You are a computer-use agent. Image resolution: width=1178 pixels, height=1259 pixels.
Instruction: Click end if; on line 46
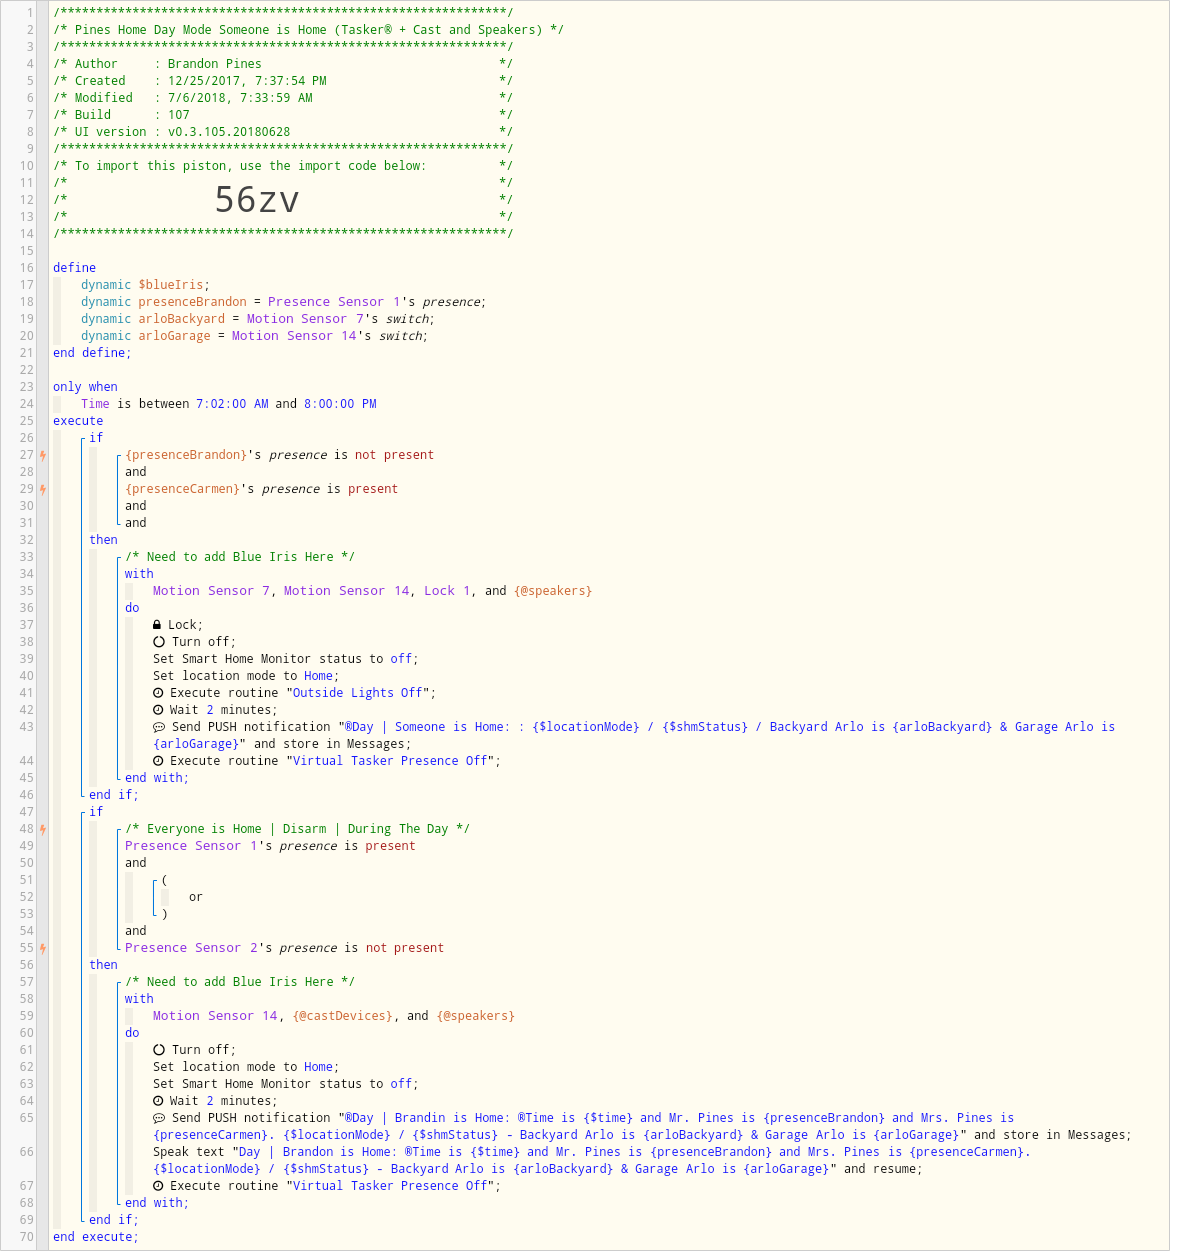click(114, 795)
